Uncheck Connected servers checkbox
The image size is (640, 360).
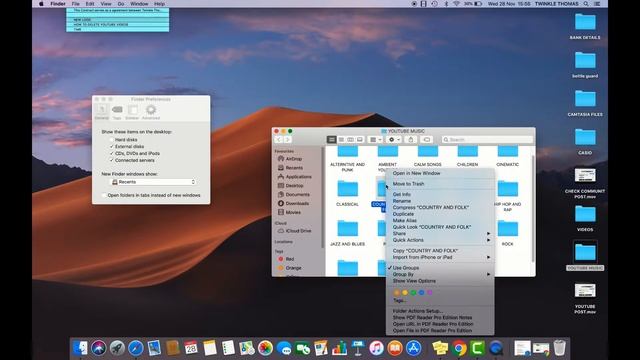111,160
